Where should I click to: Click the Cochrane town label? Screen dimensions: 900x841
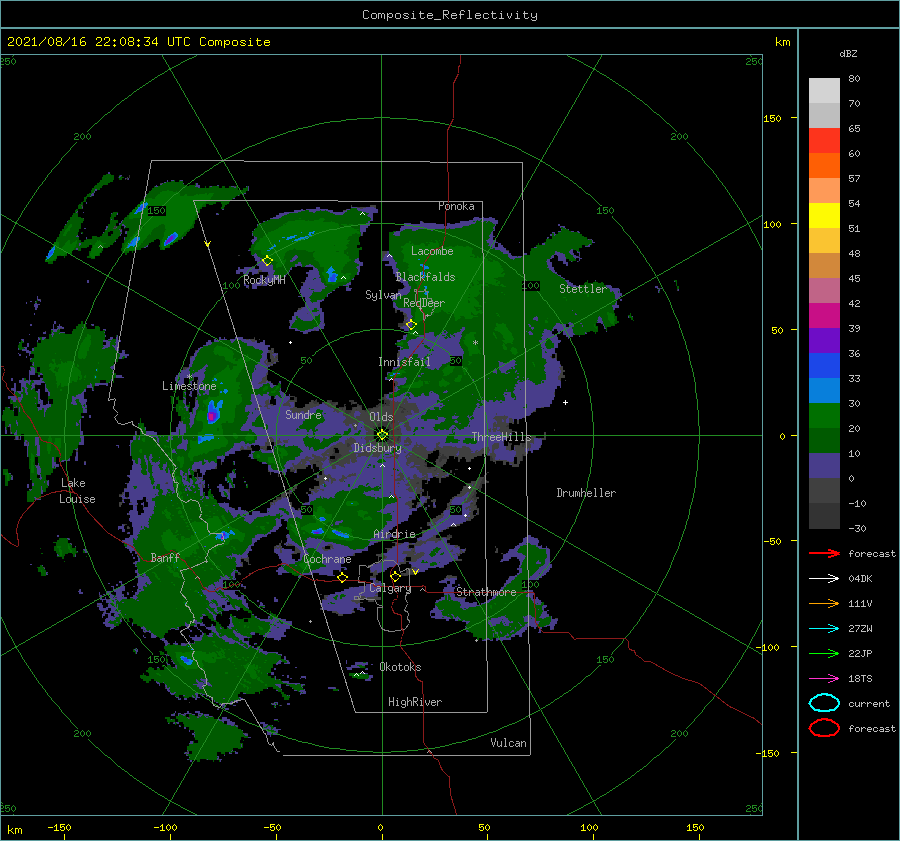(x=327, y=559)
